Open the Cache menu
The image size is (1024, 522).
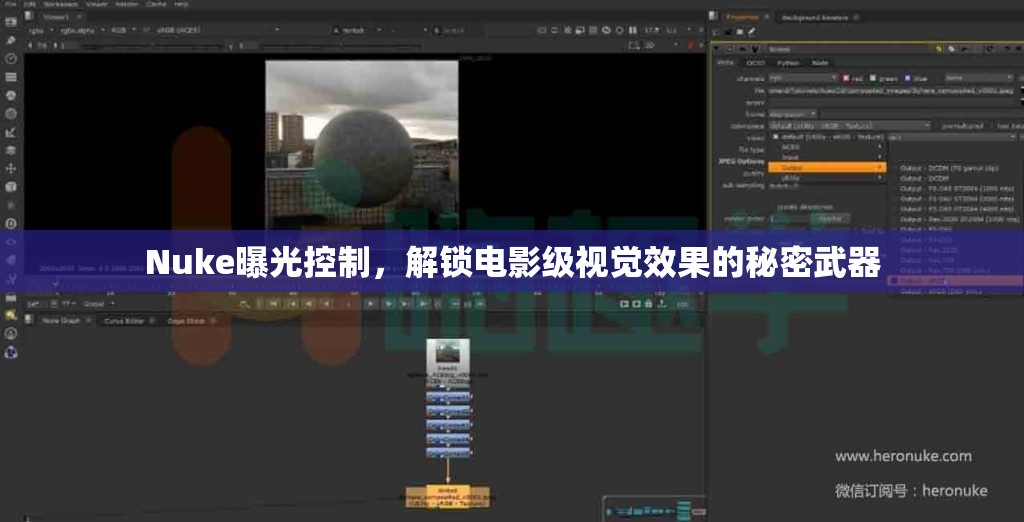coord(156,4)
